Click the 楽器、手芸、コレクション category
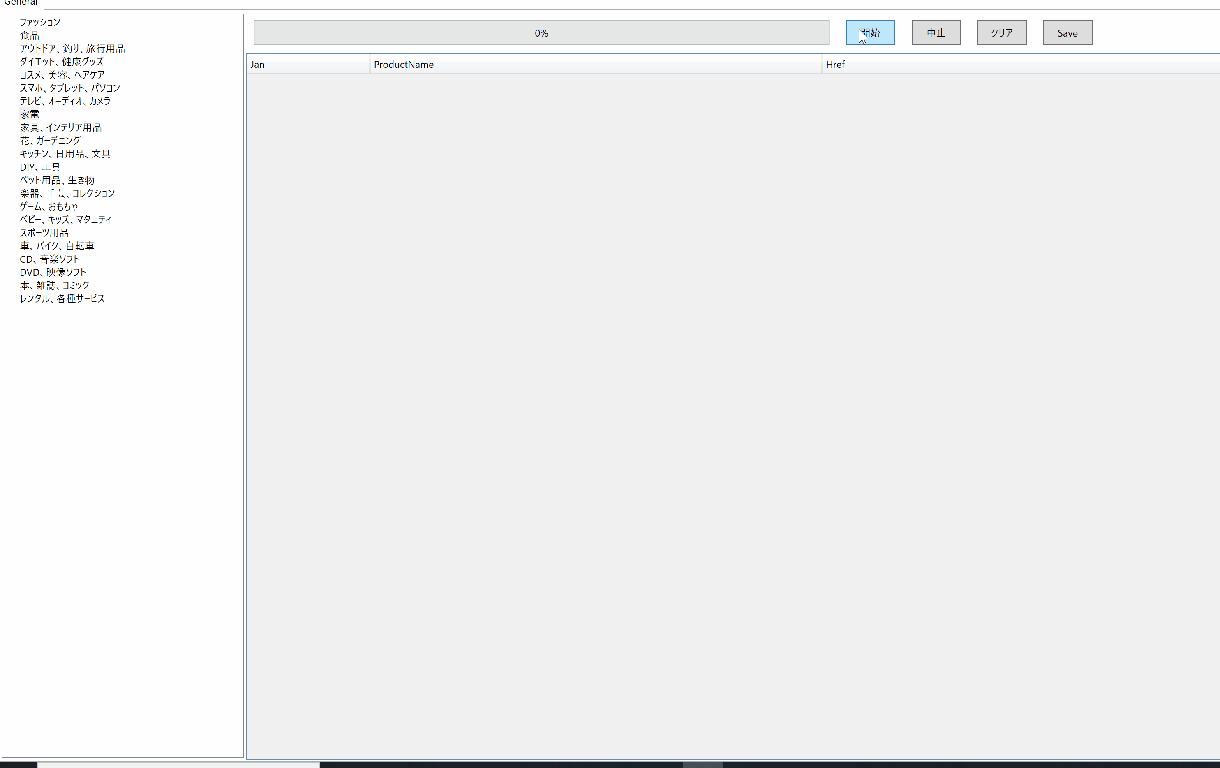This screenshot has height=768, width=1220. coord(67,193)
